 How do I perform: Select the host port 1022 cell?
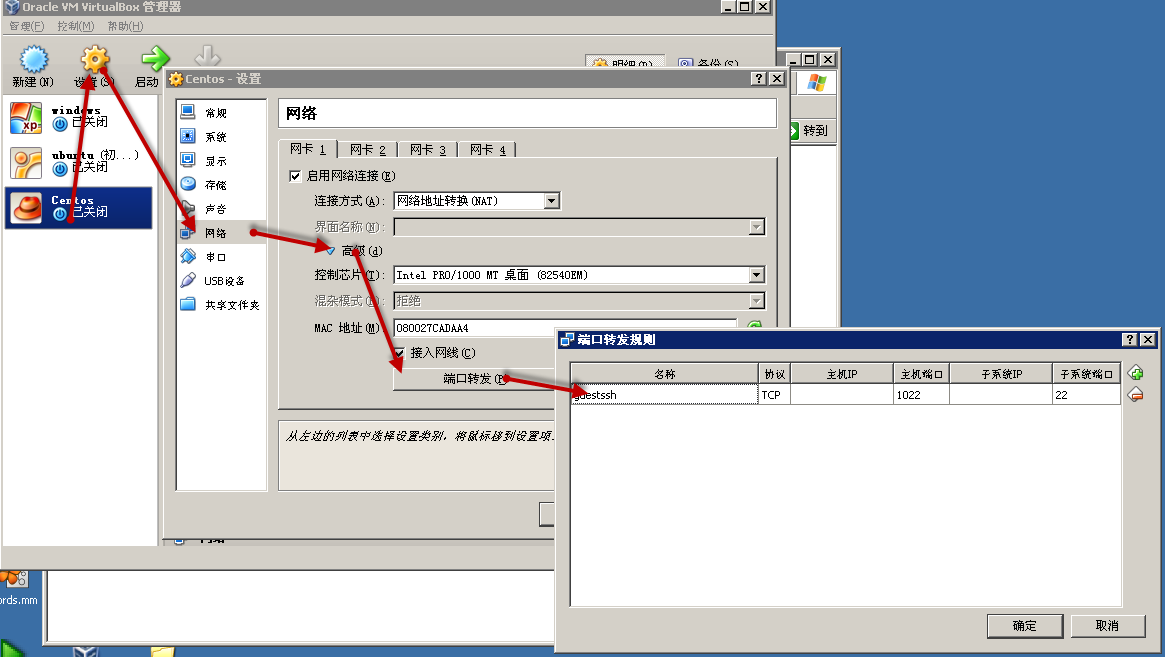pos(921,395)
